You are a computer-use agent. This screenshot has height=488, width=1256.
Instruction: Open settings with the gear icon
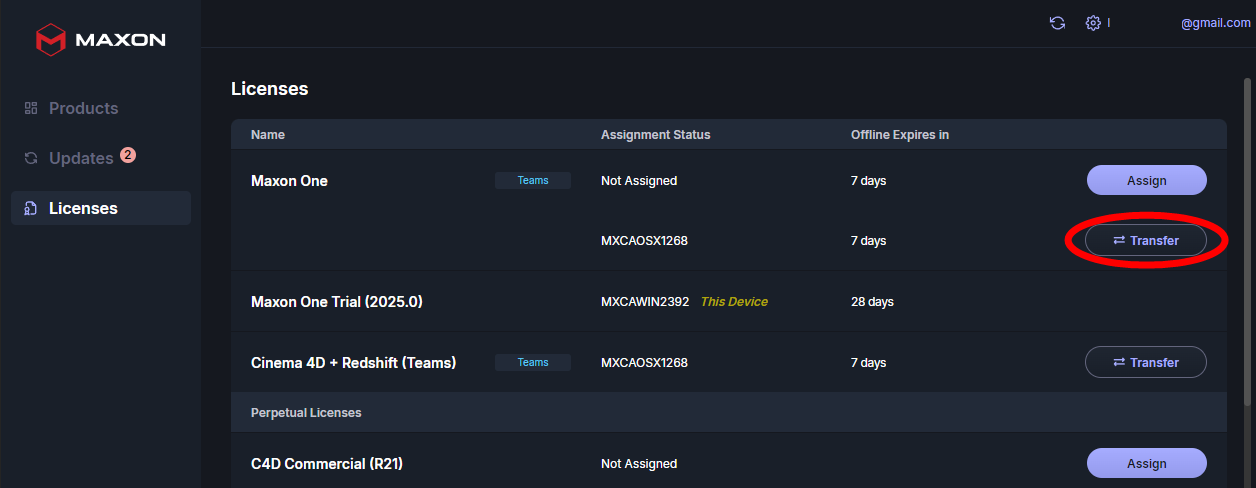tap(1093, 23)
